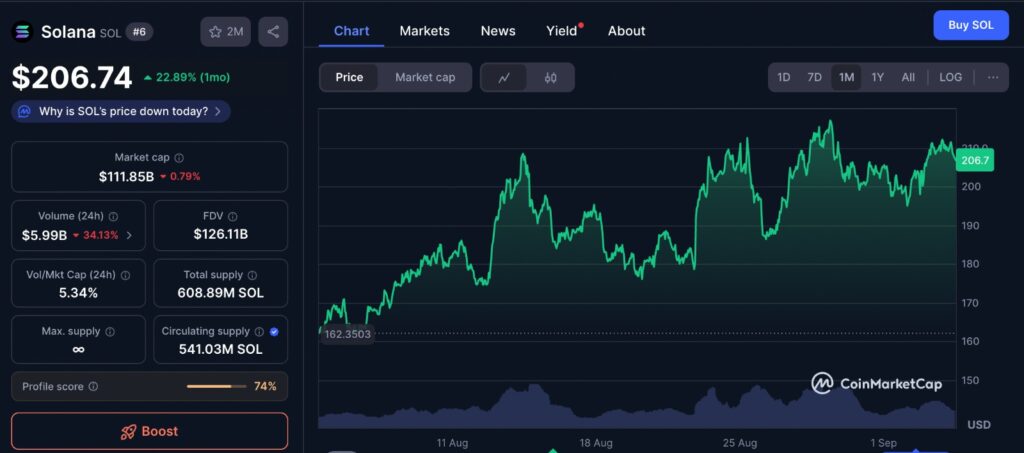Click the 541.03M SOL circulating supply
Viewport: 1024px width, 453px height.
[221, 349]
